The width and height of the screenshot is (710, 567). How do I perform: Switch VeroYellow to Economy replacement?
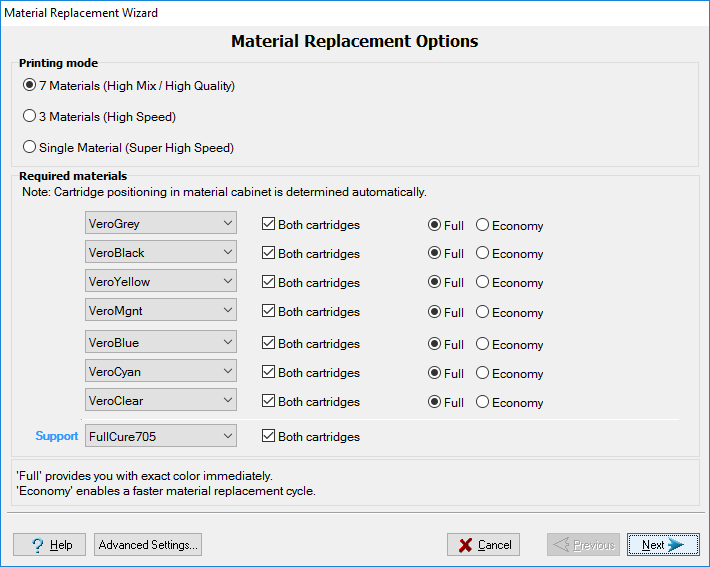tap(483, 283)
